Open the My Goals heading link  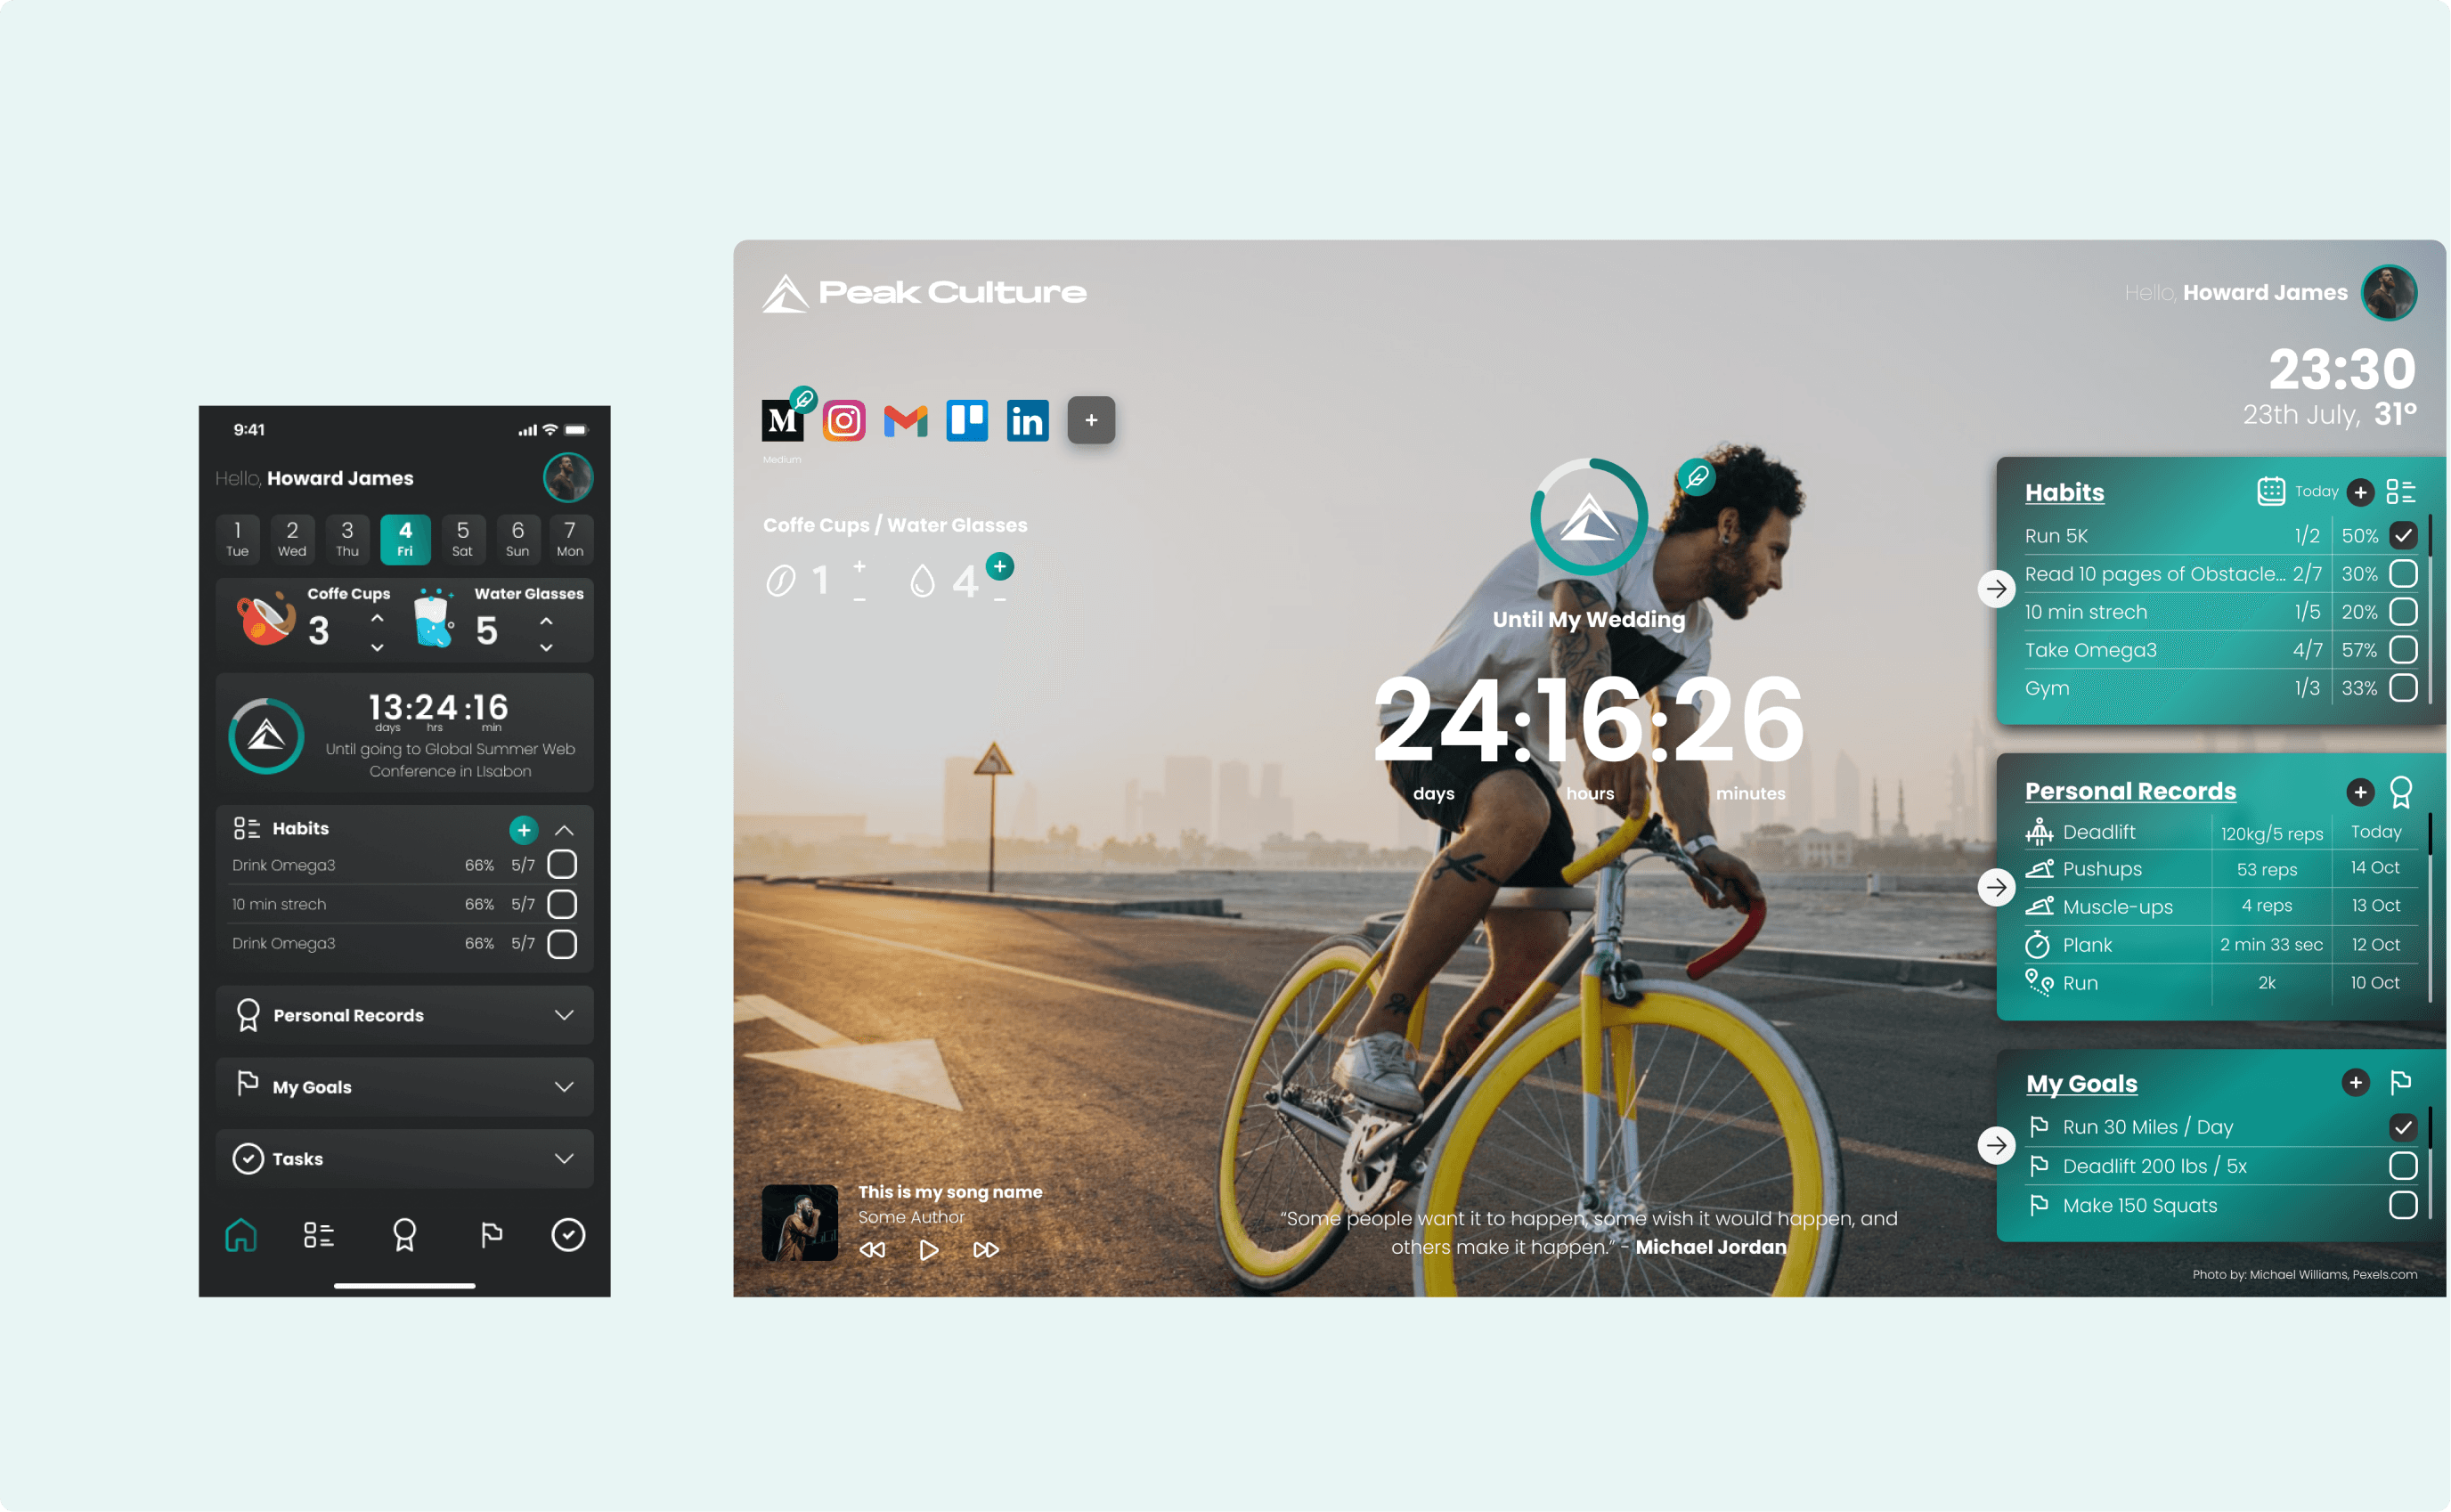(2081, 1084)
